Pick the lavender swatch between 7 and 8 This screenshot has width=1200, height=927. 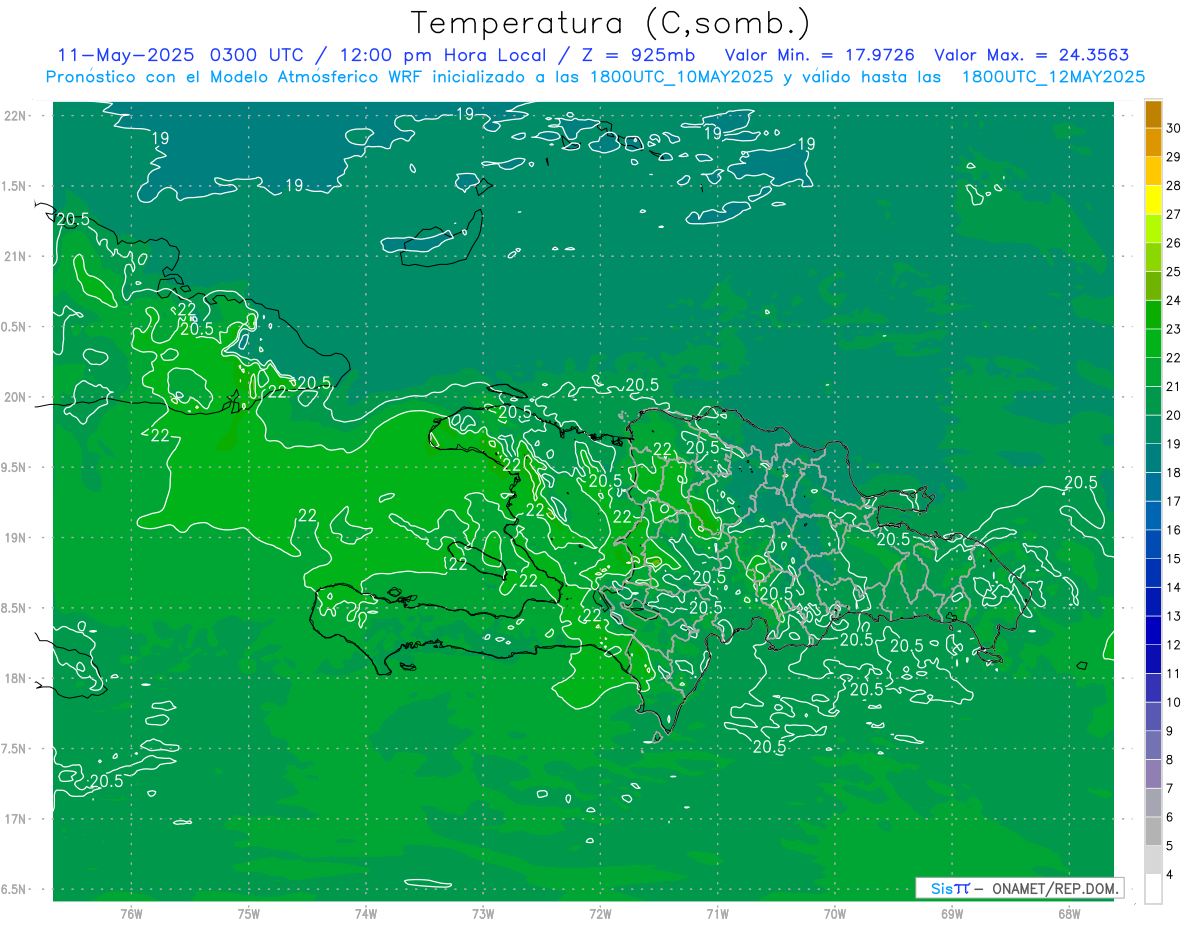(x=1153, y=774)
